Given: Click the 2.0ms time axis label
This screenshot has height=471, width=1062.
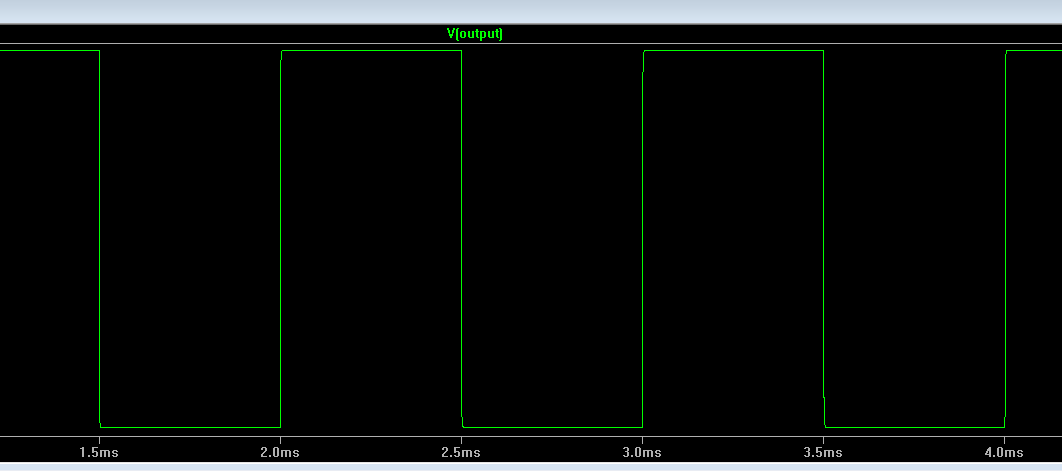Looking at the screenshot, I should (280, 452).
